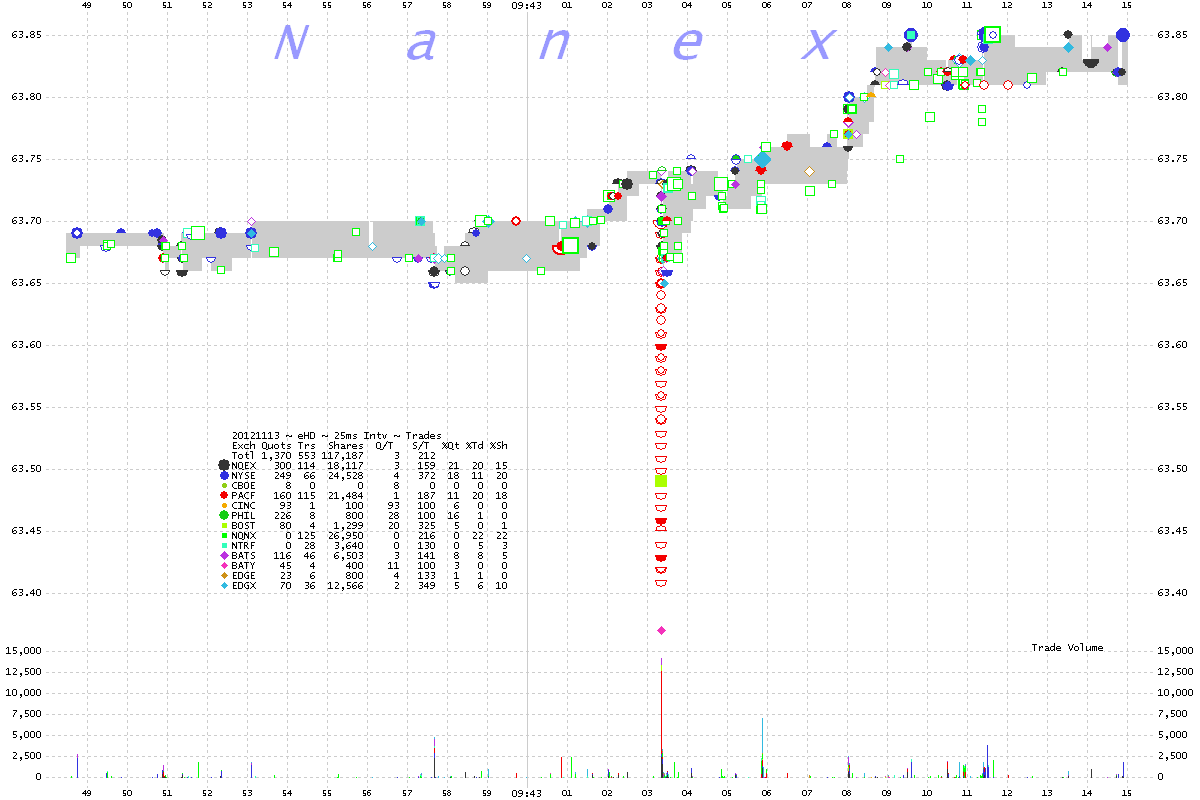Click the green PHIL legend circle

click(223, 515)
